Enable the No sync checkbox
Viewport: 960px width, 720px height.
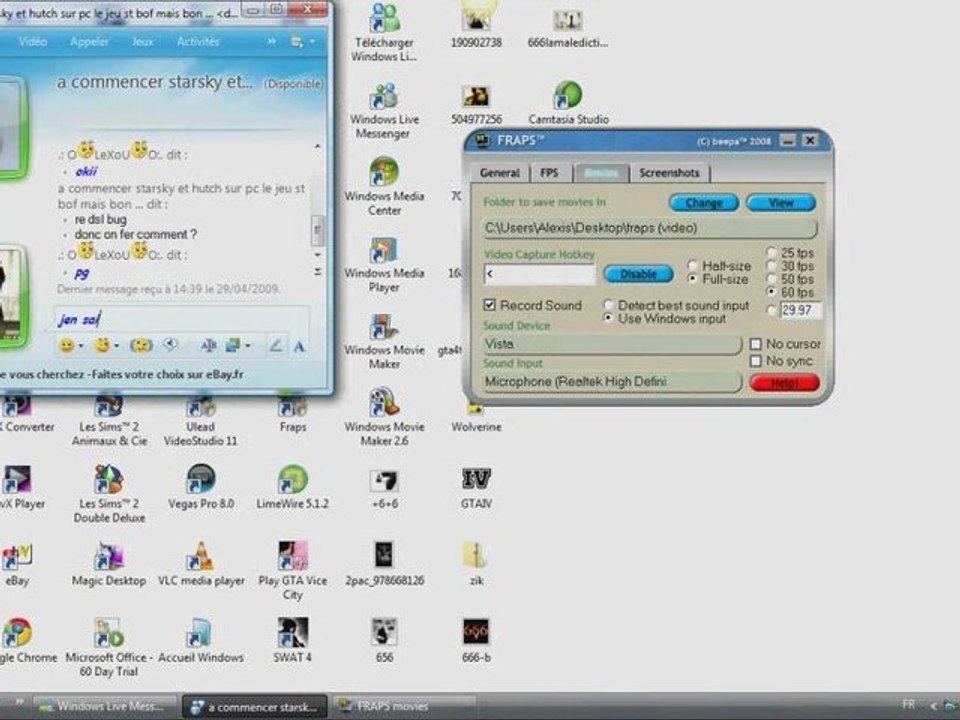pyautogui.click(x=756, y=361)
